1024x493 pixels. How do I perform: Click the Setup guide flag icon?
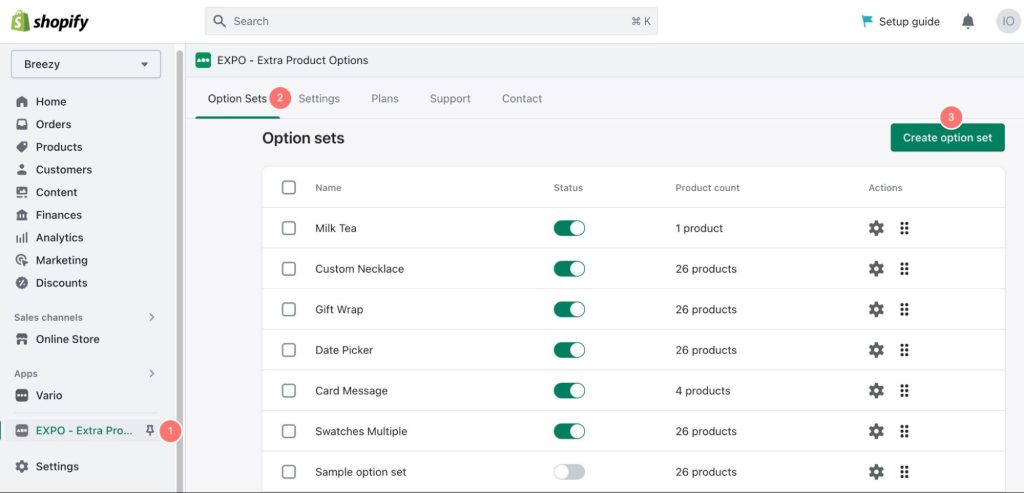867,22
